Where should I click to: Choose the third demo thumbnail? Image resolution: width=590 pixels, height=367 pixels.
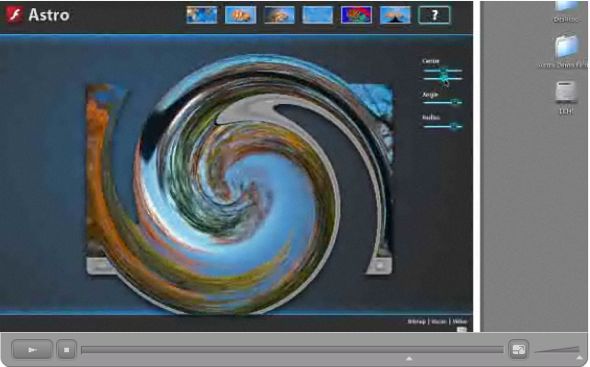pyautogui.click(x=279, y=15)
